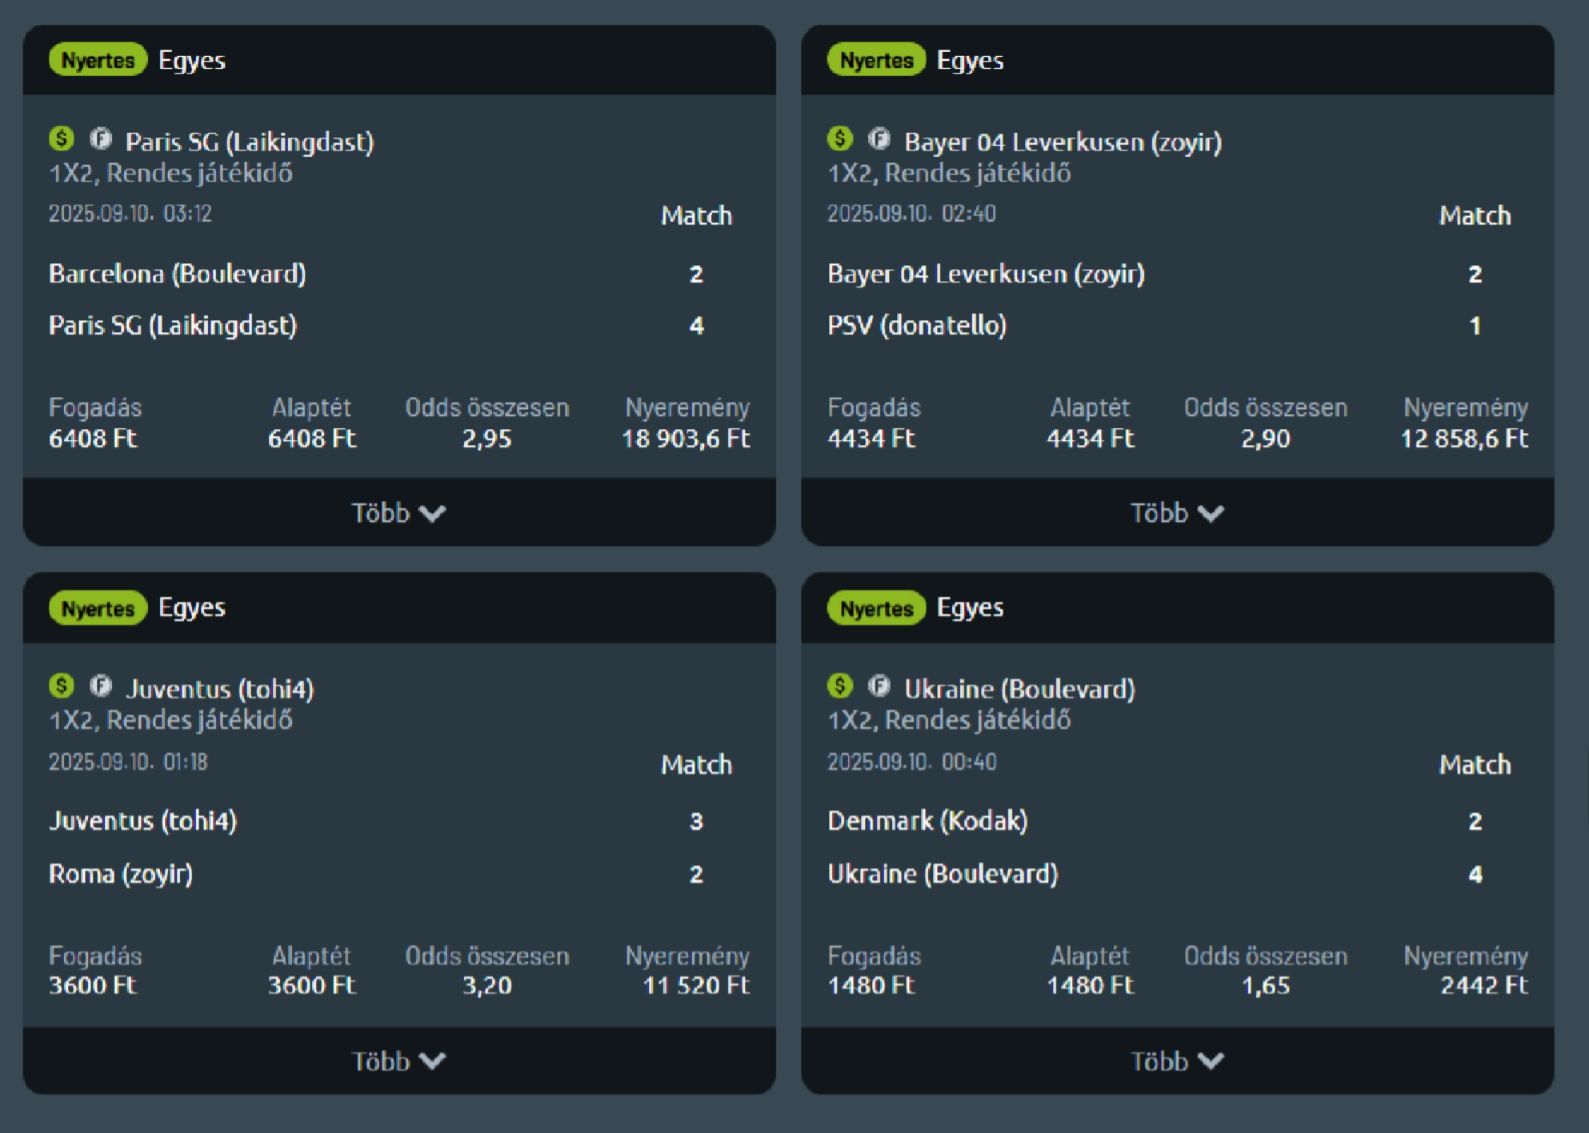This screenshot has height=1133, width=1589.
Task: Click the green dollar icon beside Juventus (tohi4)
Action: click(x=61, y=686)
